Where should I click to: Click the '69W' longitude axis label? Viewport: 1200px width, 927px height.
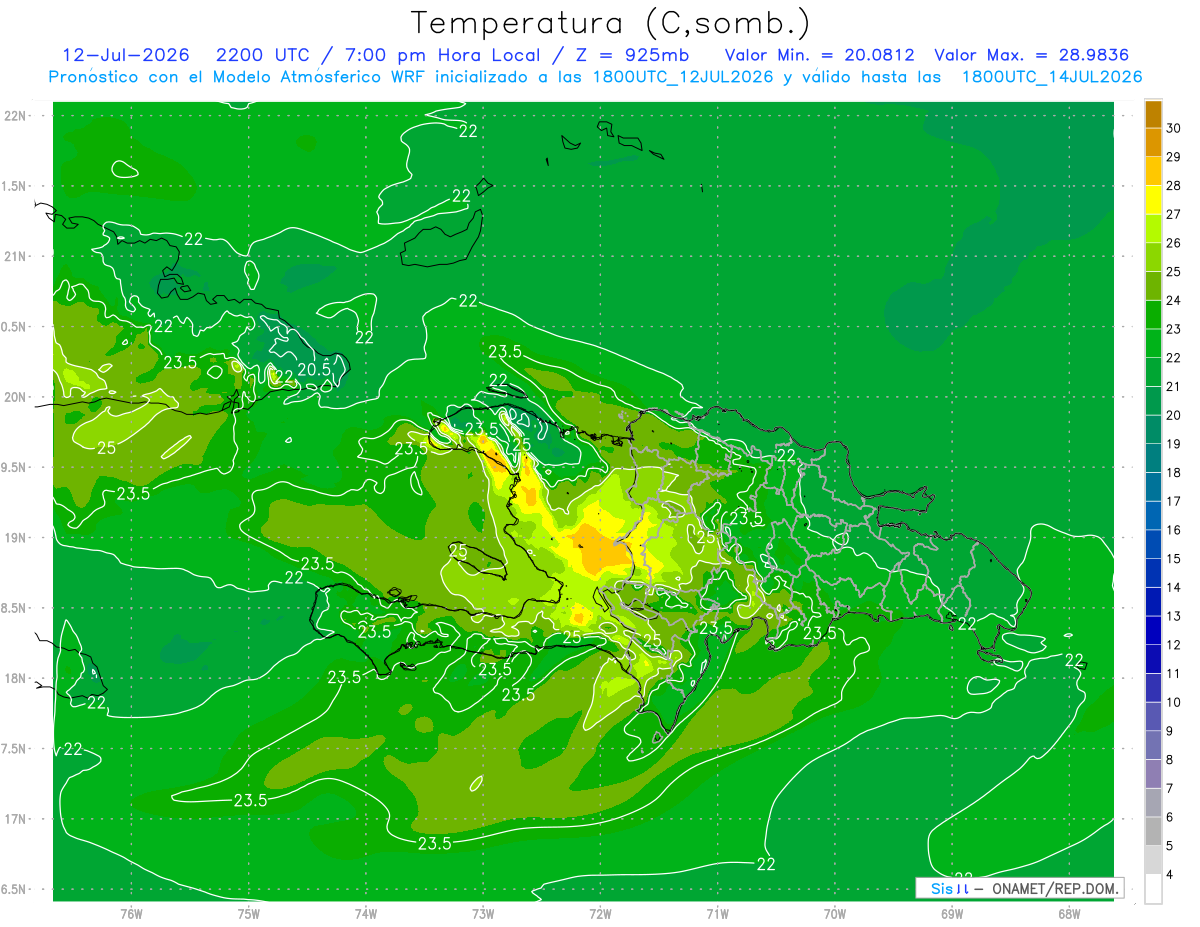point(952,913)
